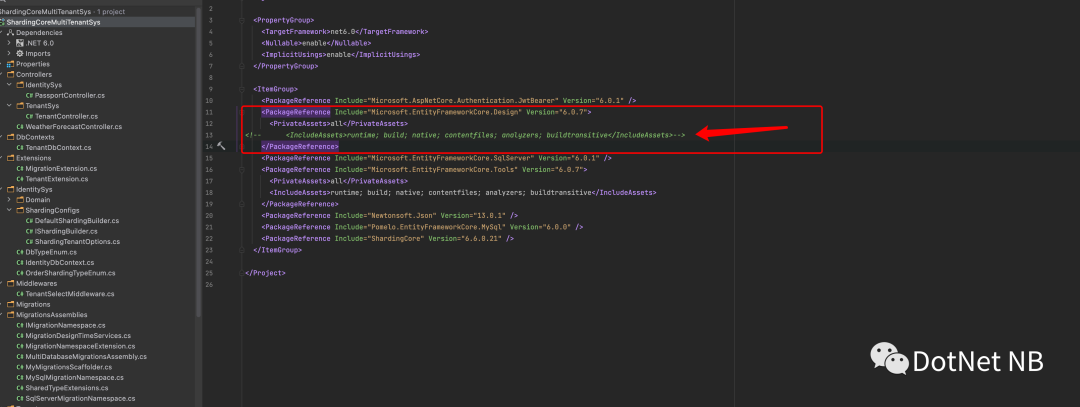The image size is (1080, 407).
Task: Collapse the TenantSys folder arrow
Action: click(9, 106)
